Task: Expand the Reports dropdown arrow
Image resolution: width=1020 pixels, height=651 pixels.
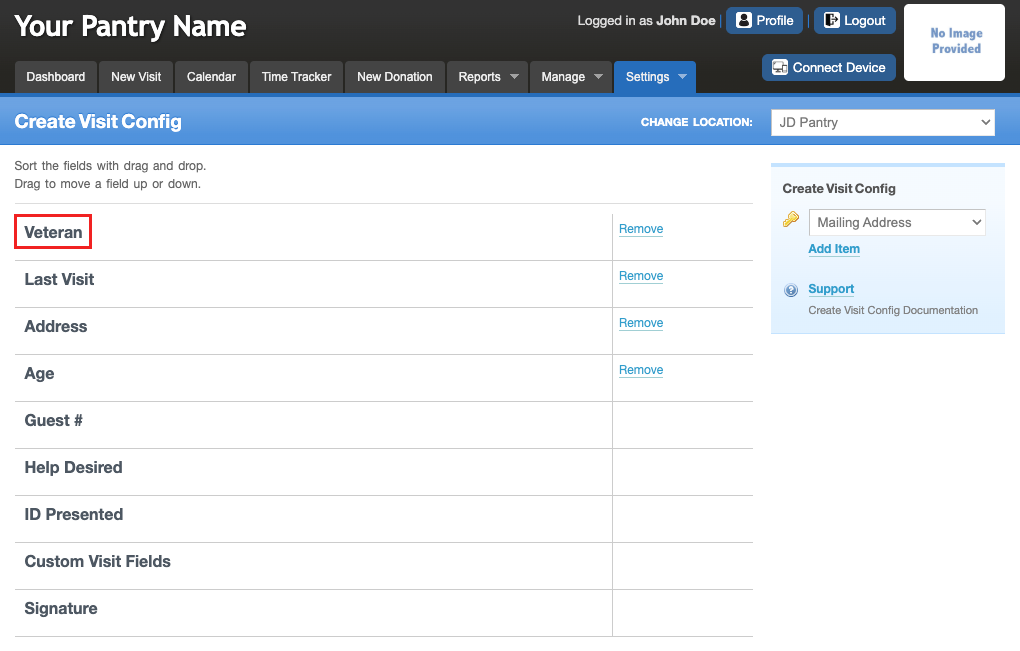Action: tap(514, 77)
